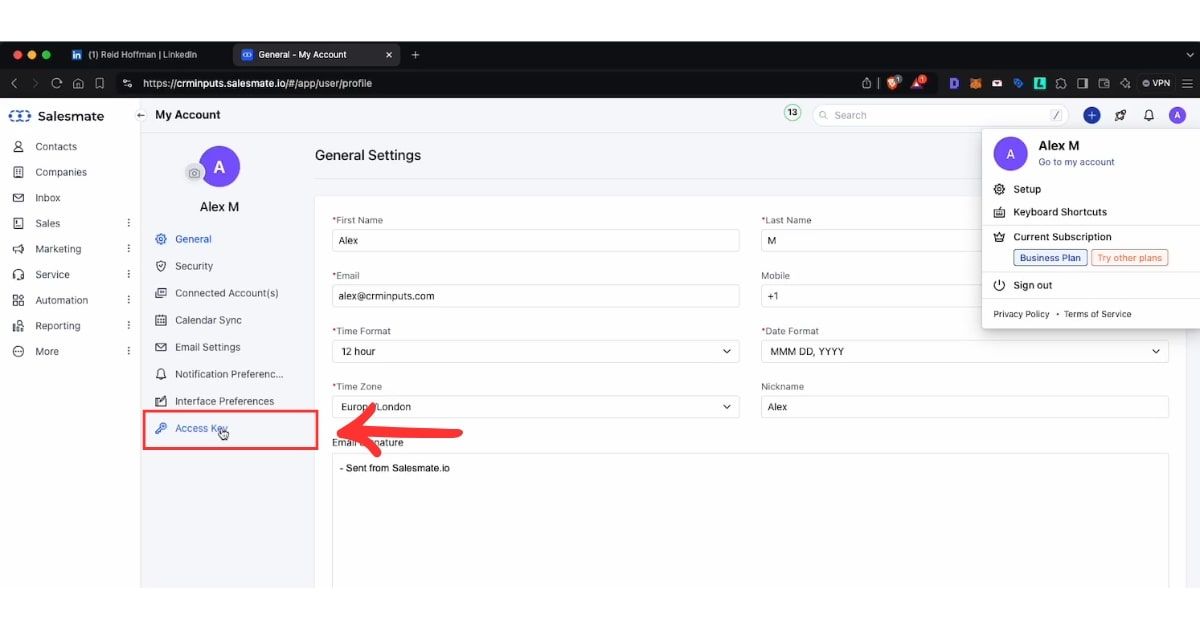Expand the Automation three-dot menu
Image resolution: width=1200 pixels, height=630 pixels.
[x=128, y=300]
